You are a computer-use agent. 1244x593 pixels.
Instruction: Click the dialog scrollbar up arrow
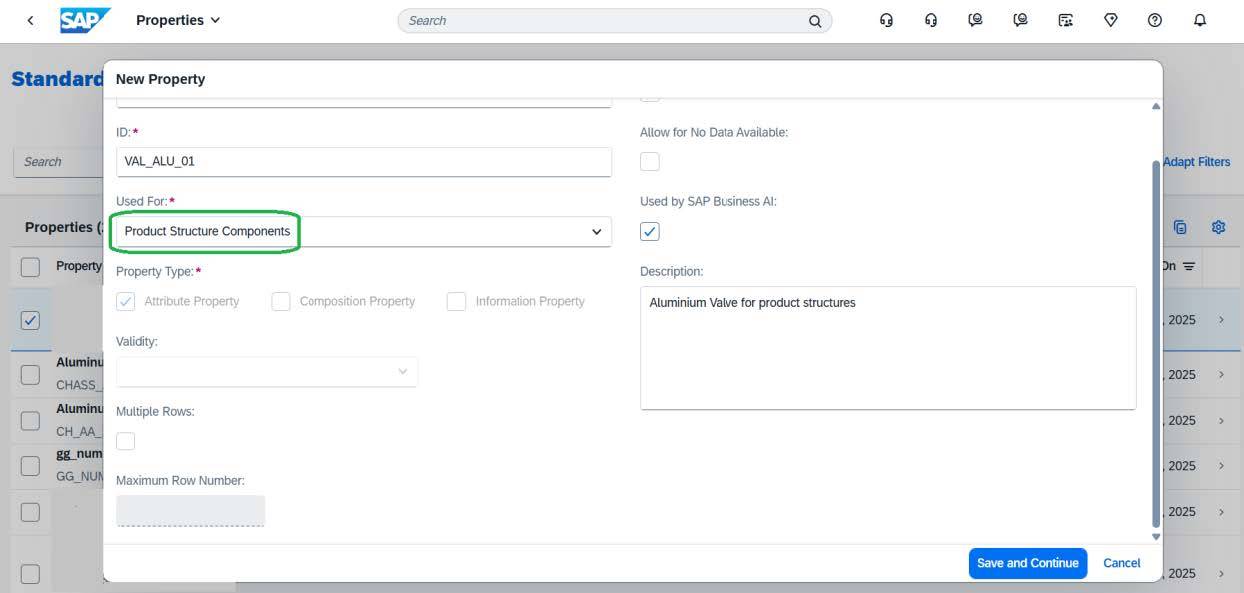[1156, 106]
